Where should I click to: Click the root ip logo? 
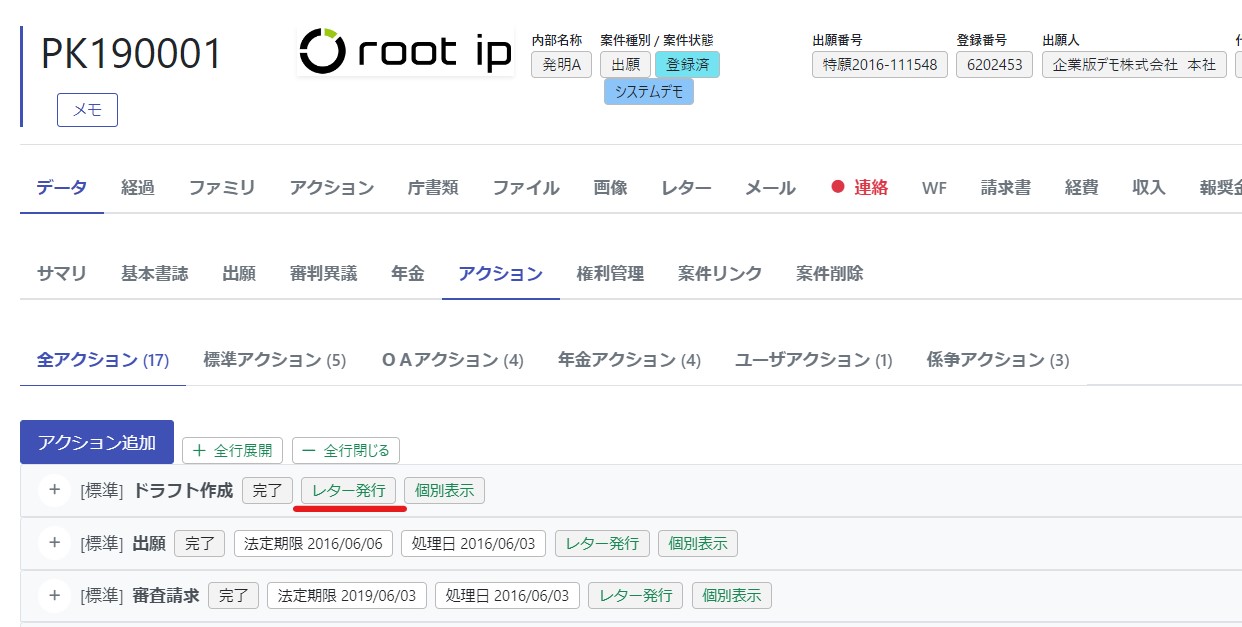(406, 52)
